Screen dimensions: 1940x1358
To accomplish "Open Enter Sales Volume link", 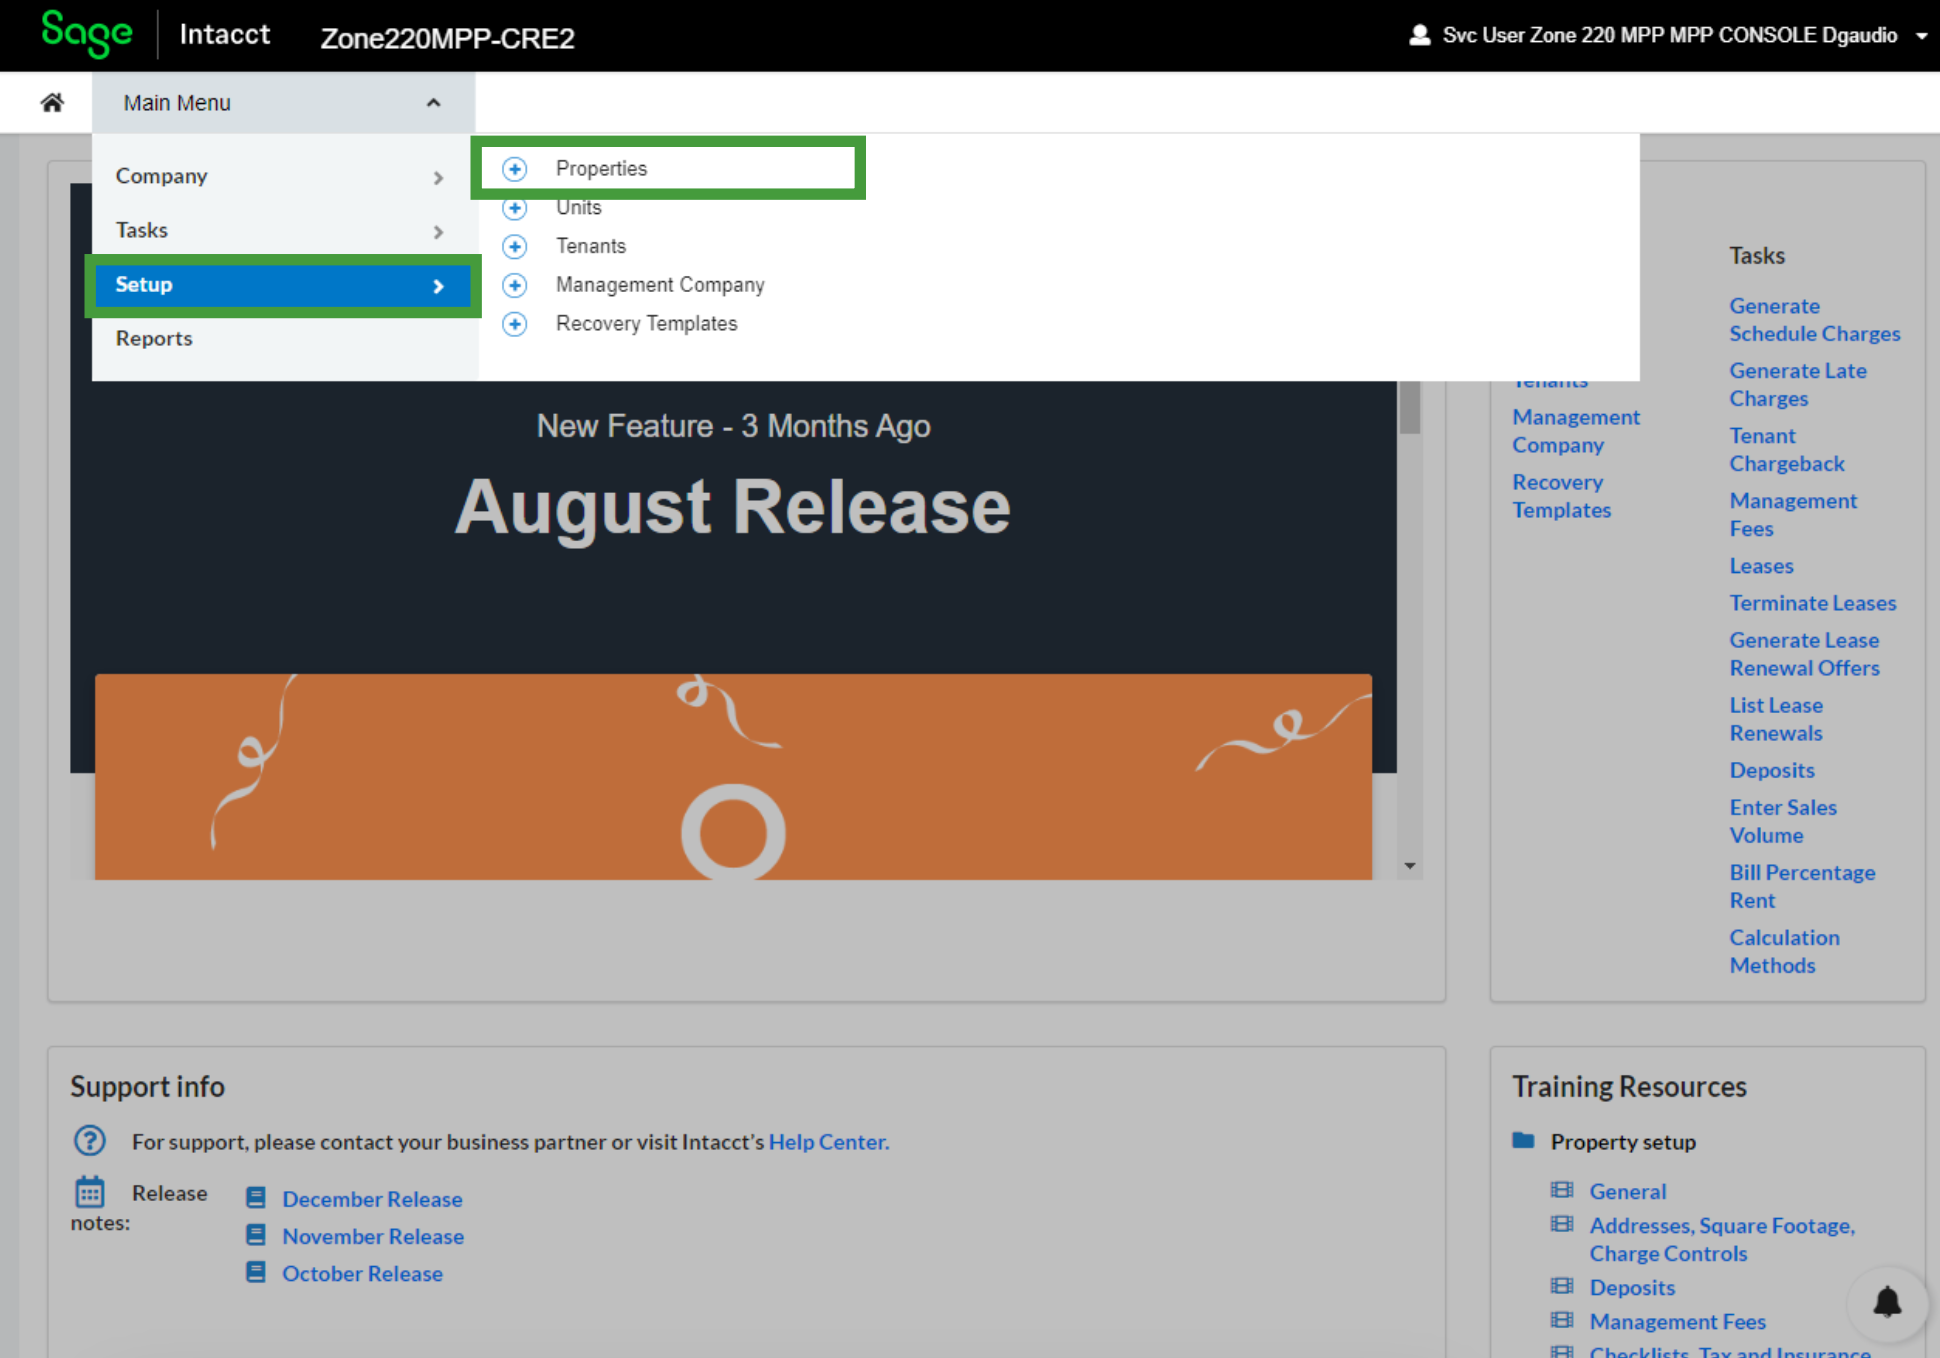I will tap(1782, 821).
